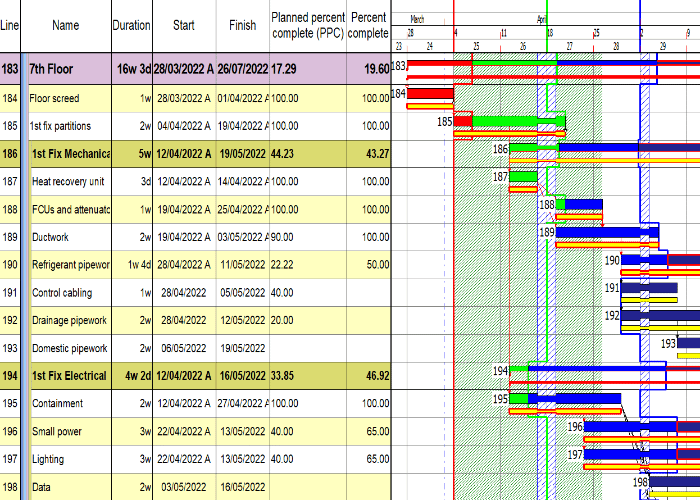
Task: Click the Duration column header
Action: click(131, 25)
